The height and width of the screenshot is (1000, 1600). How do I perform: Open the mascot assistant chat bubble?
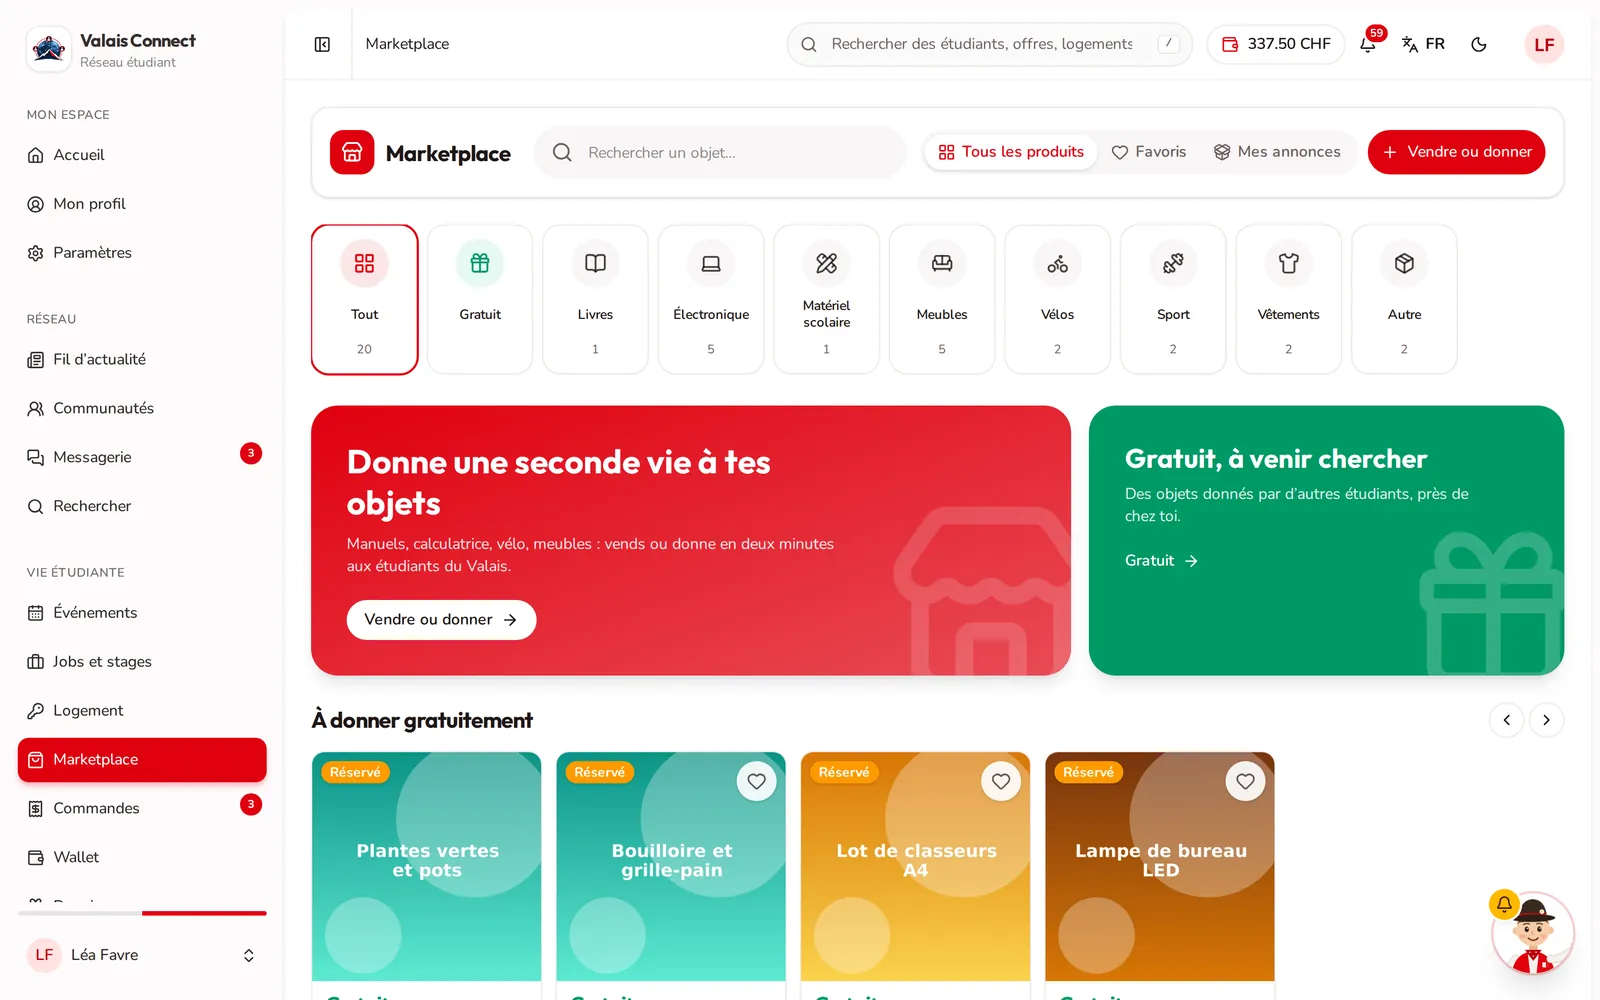1532,934
